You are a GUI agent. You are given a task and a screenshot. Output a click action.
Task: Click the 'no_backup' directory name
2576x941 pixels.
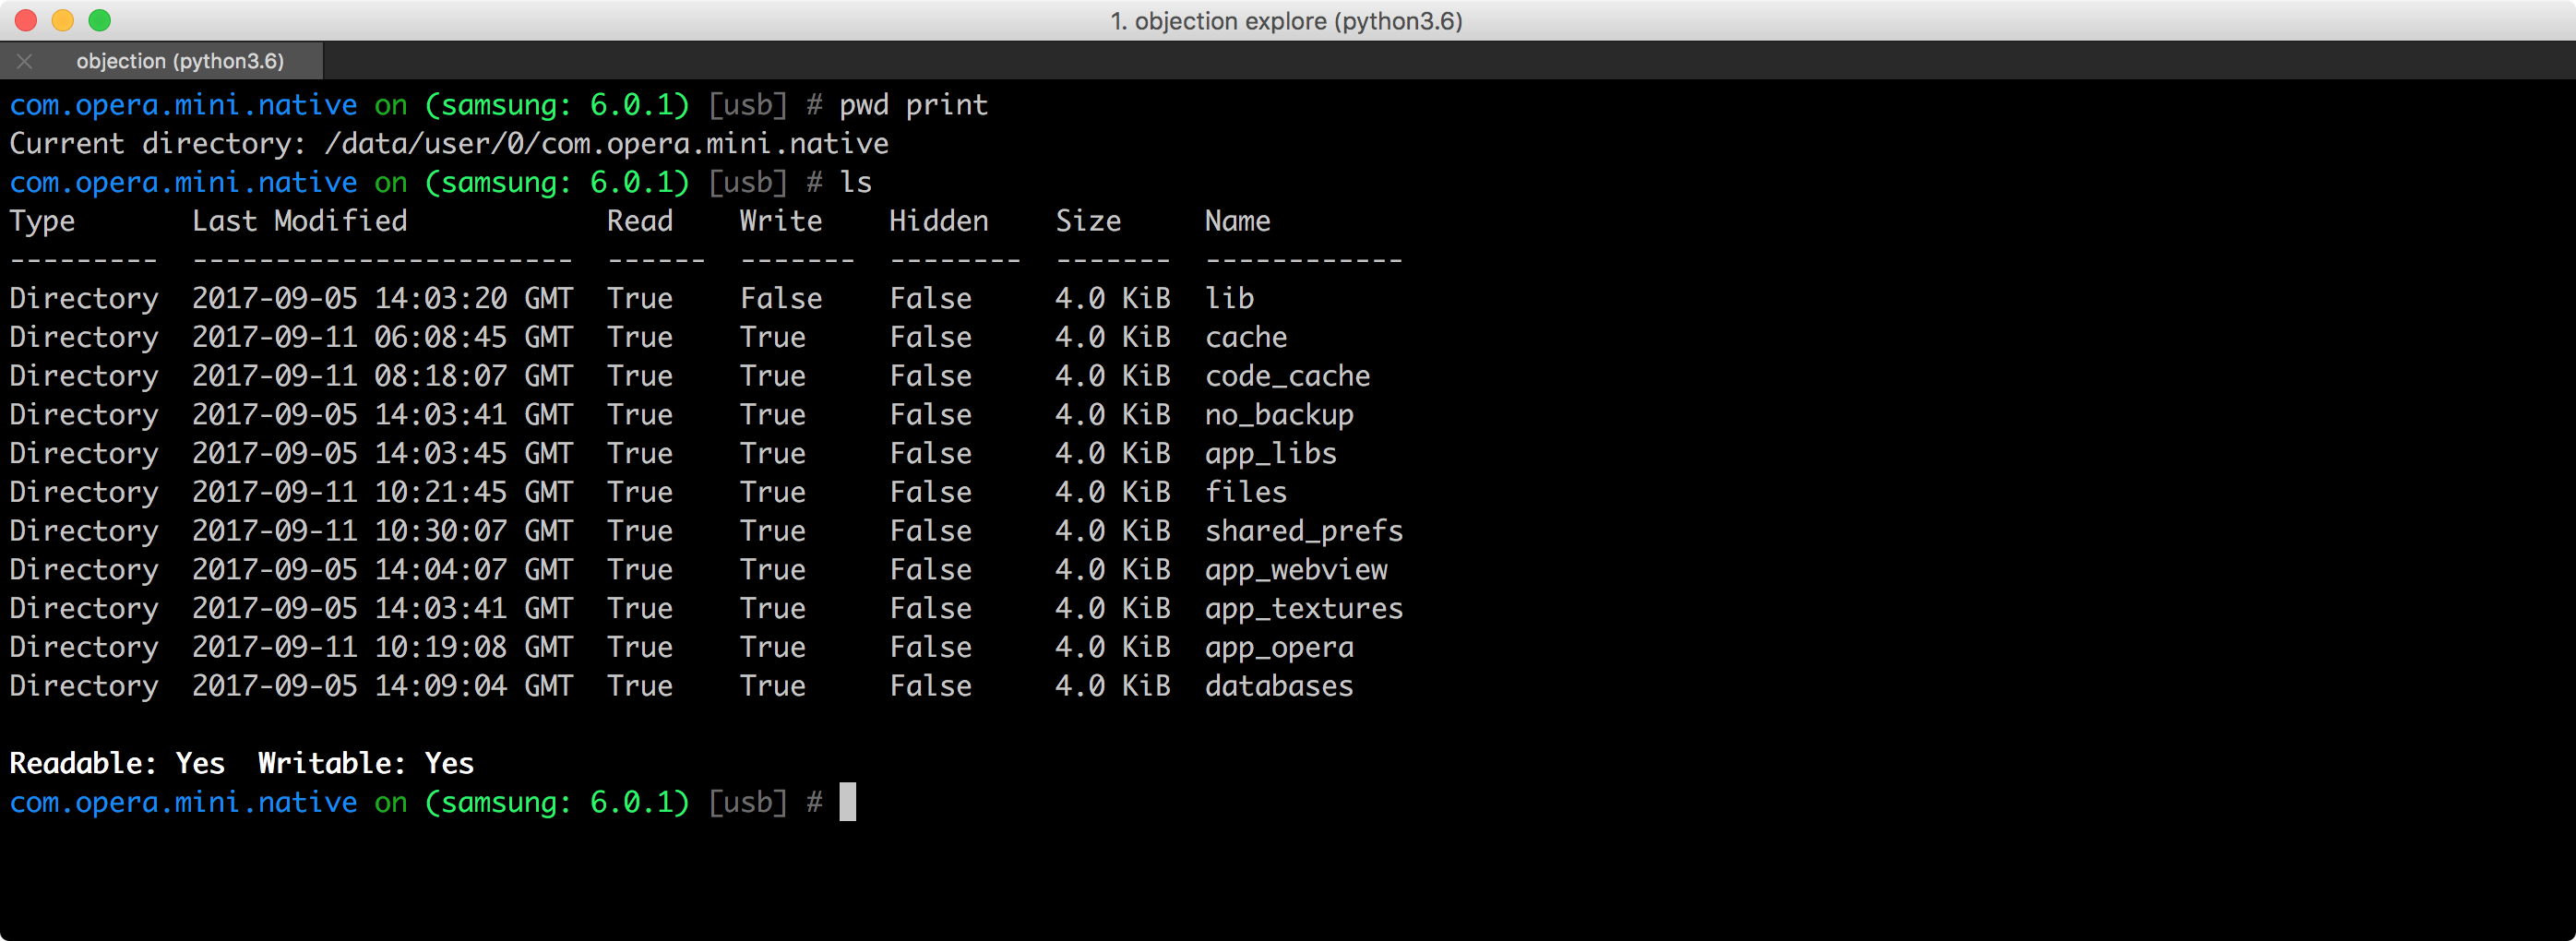1279,415
